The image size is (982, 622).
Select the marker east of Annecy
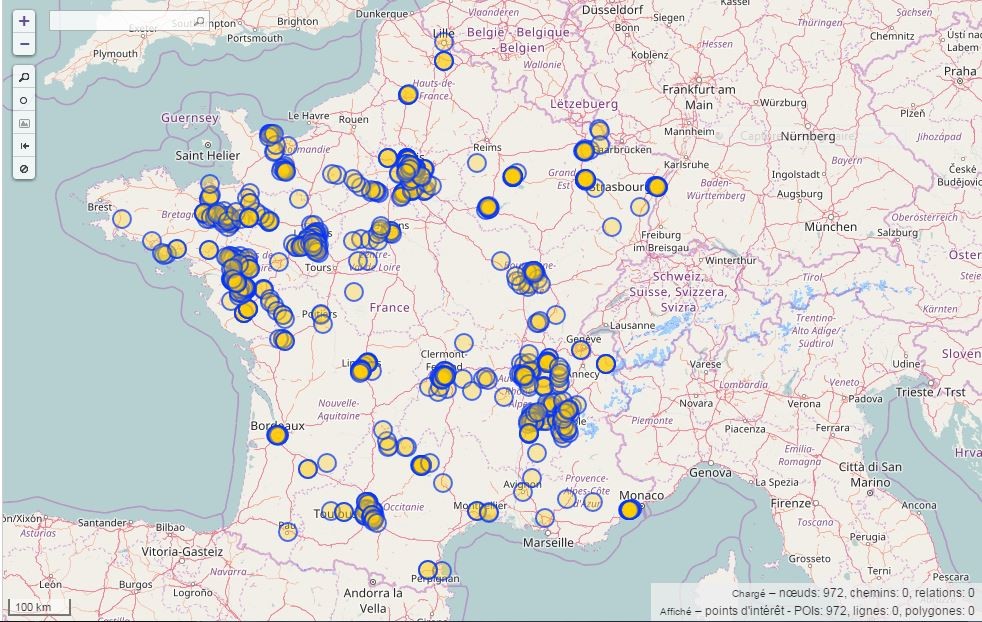click(606, 364)
